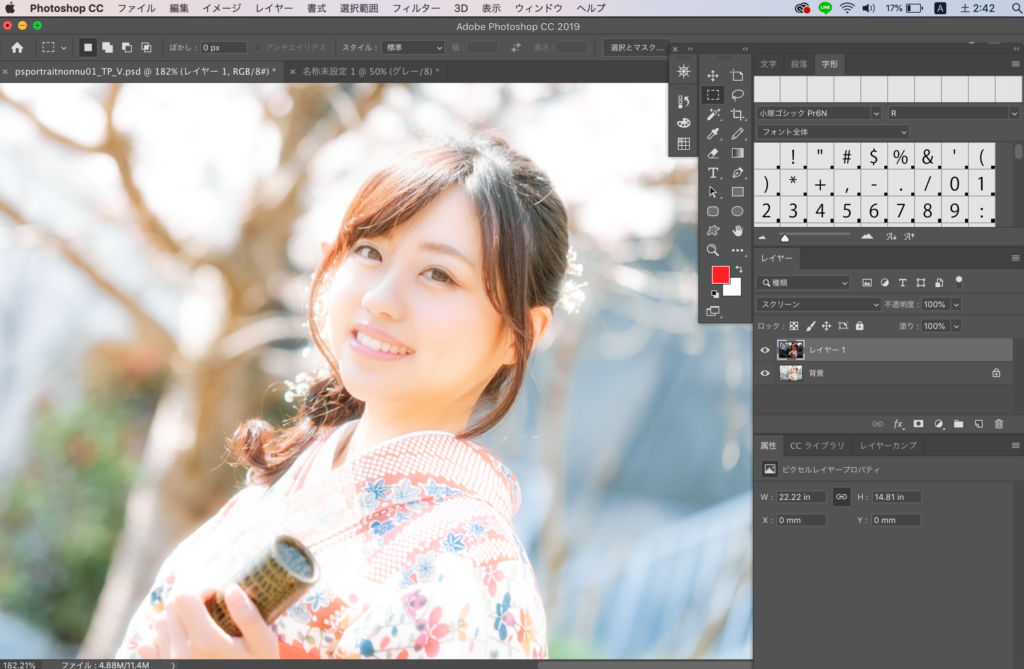
Task: Toggle the layer filter on/off switch
Action: (959, 281)
